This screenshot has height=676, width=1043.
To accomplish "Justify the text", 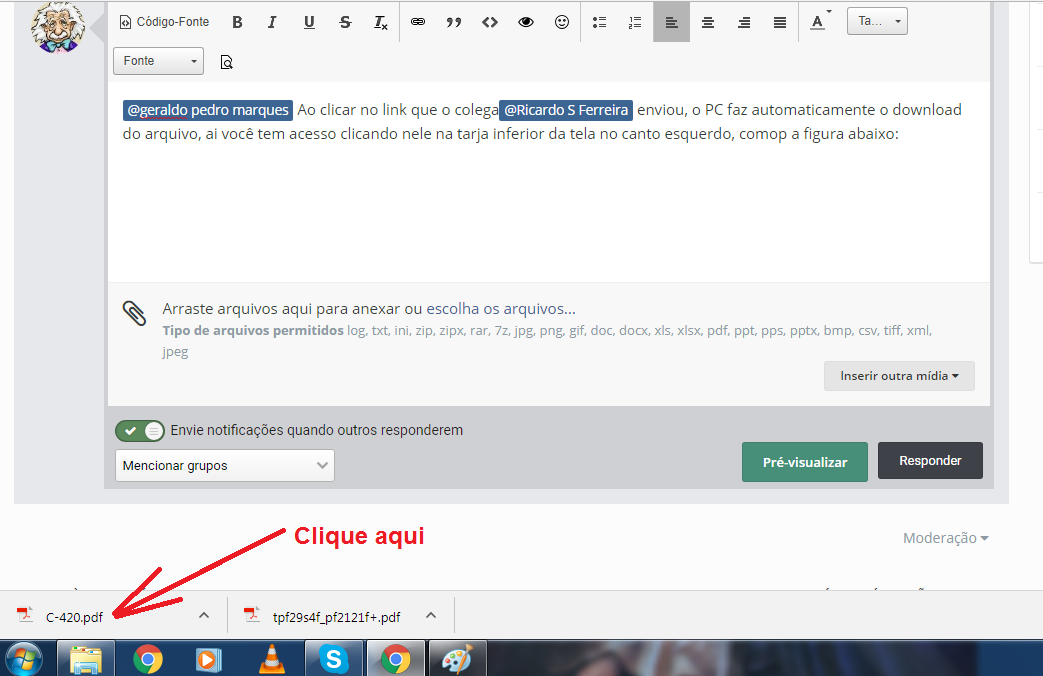I will 780,22.
